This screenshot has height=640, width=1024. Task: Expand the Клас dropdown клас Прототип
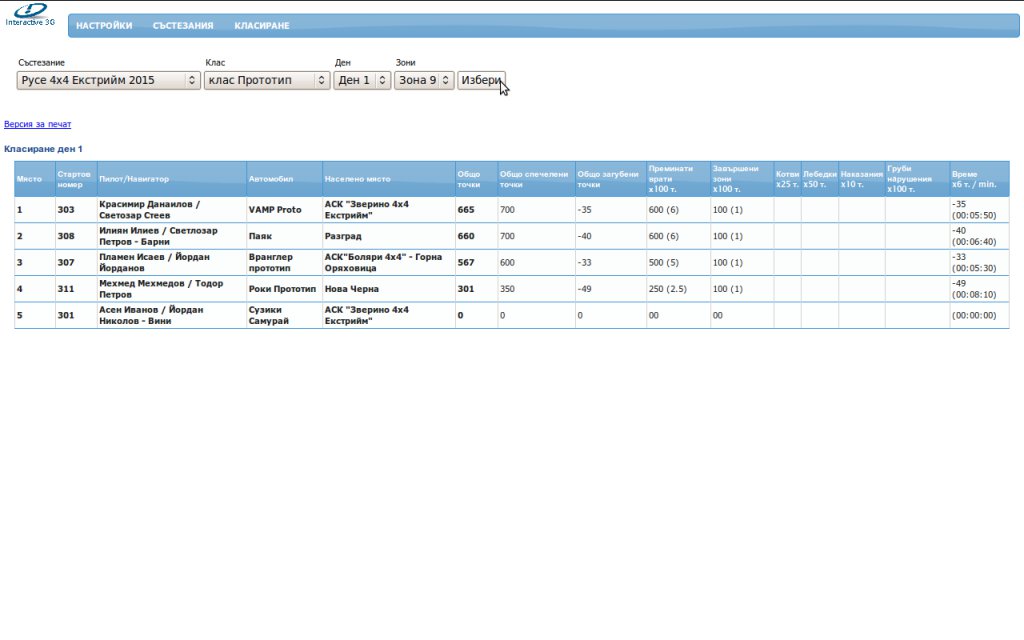[x=267, y=80]
